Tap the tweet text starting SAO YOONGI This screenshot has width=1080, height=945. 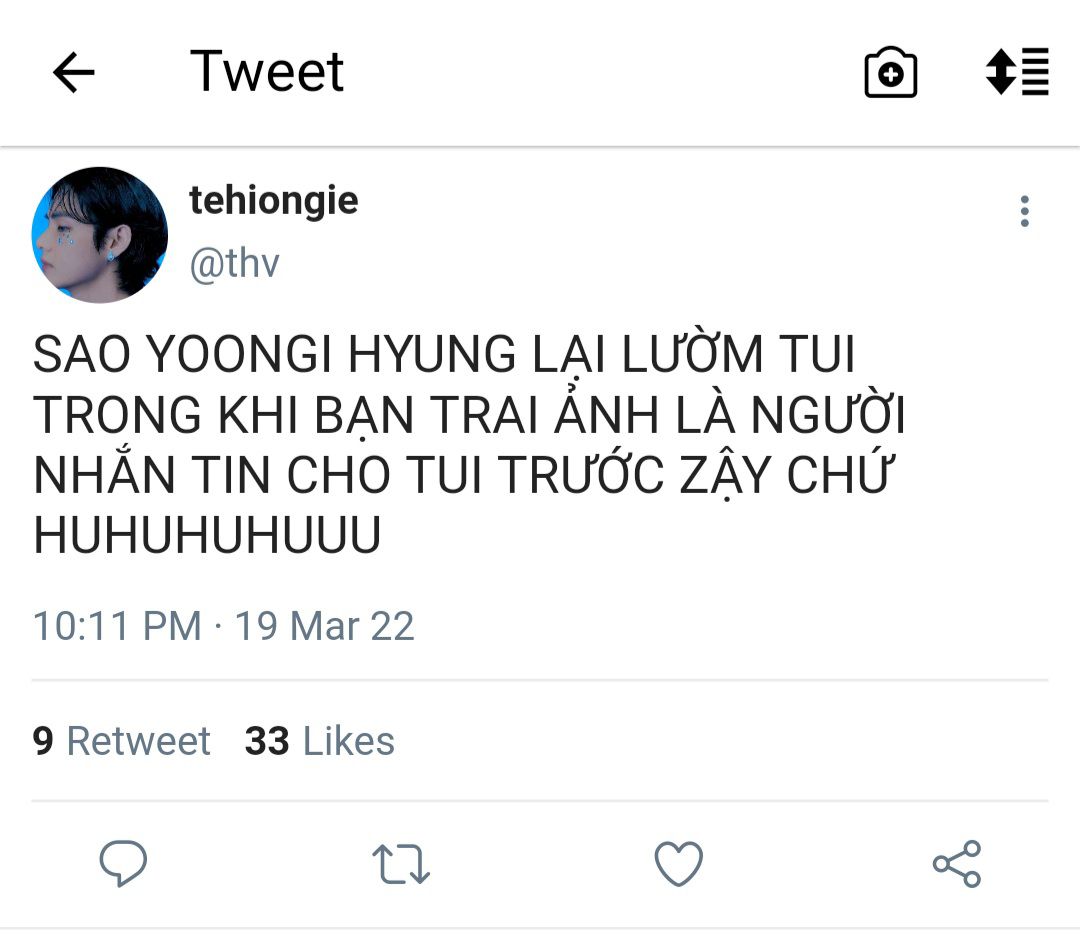(469, 444)
